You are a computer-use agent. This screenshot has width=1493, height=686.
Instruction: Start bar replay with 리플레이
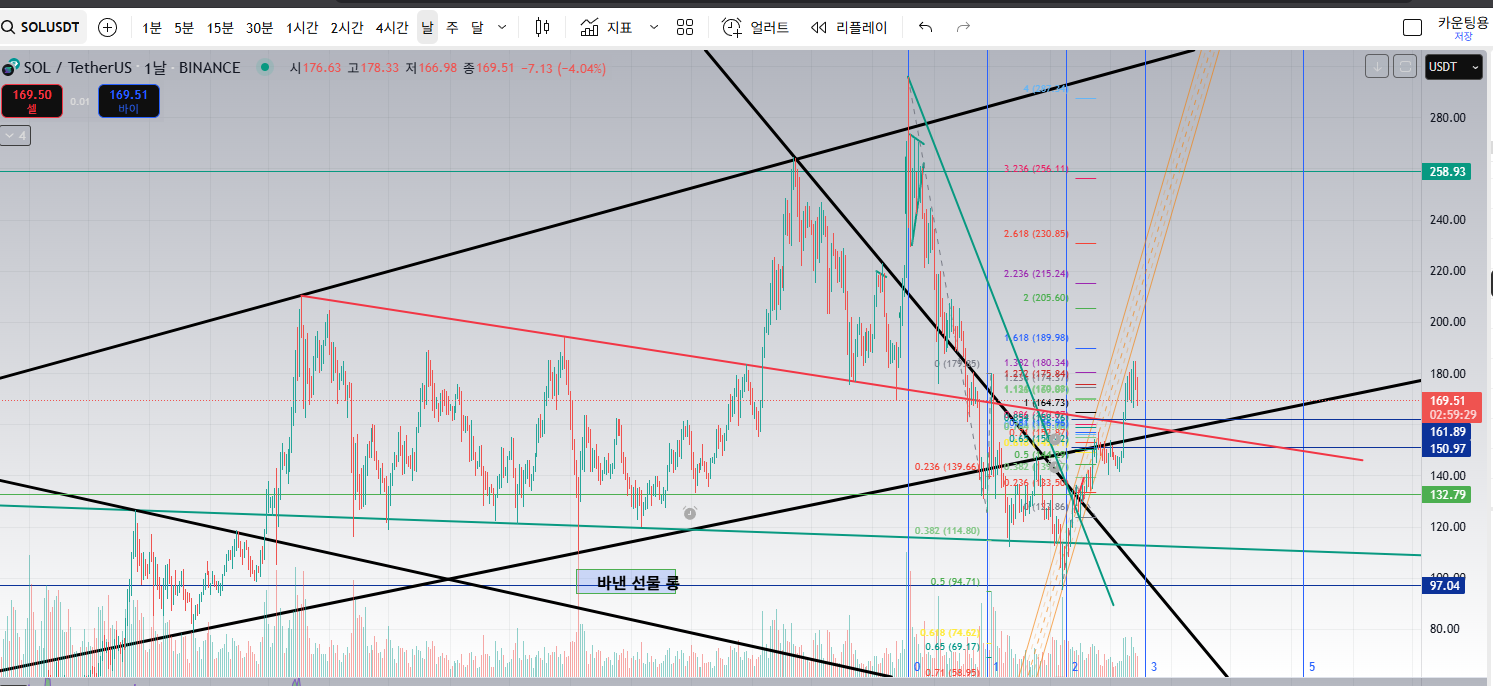click(849, 27)
